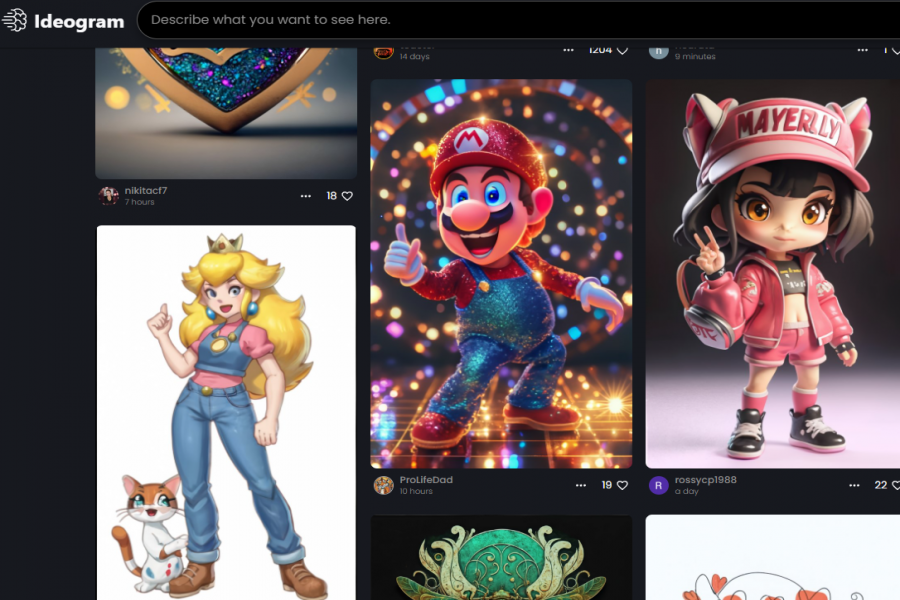Open more options for ProLifeDad's post
The image size is (900, 600).
(581, 485)
